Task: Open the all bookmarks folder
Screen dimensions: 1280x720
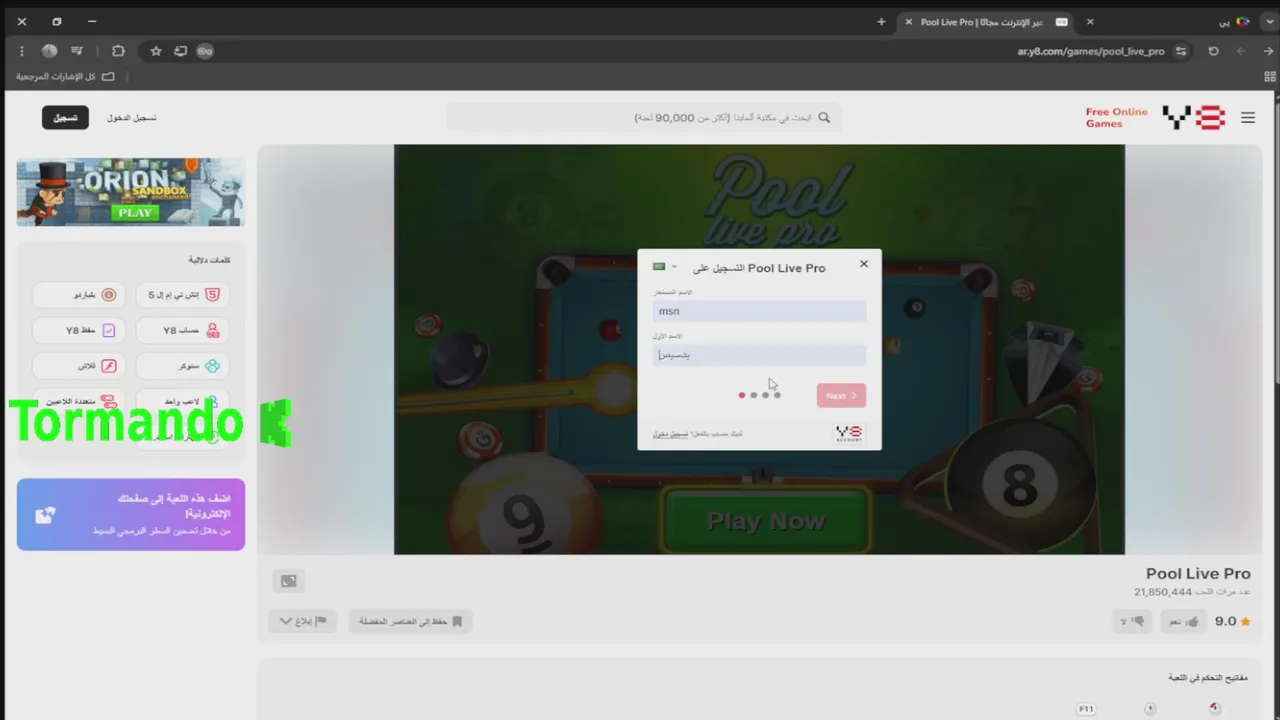Action: (65, 76)
